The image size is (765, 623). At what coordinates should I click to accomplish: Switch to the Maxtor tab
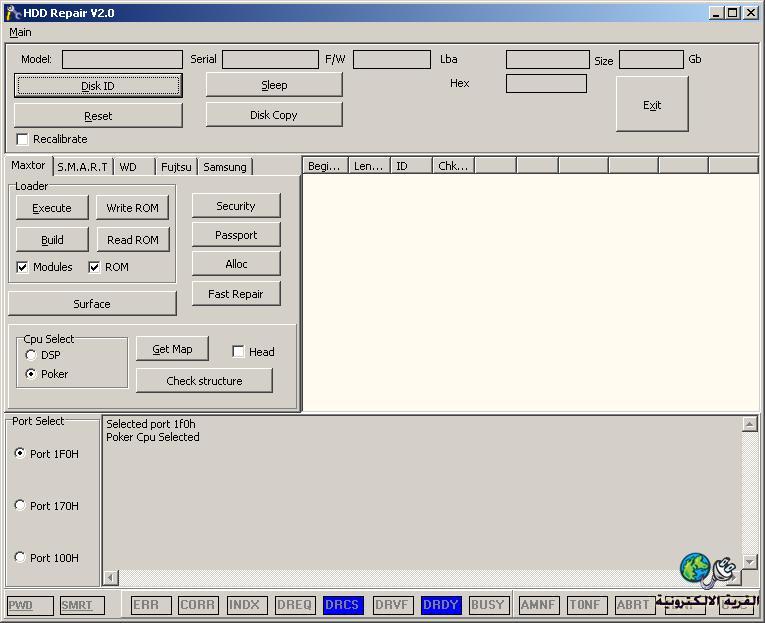tap(28, 165)
